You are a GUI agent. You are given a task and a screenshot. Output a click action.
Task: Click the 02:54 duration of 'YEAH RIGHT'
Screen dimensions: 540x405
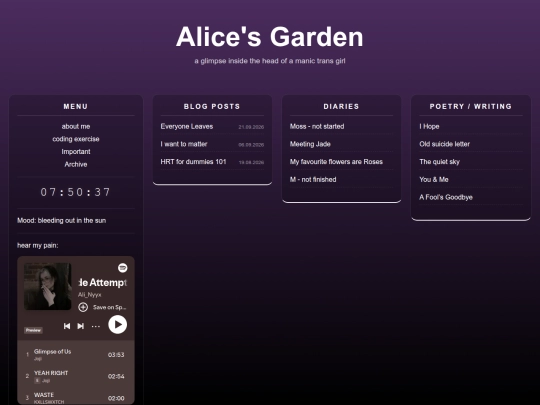(x=116, y=376)
